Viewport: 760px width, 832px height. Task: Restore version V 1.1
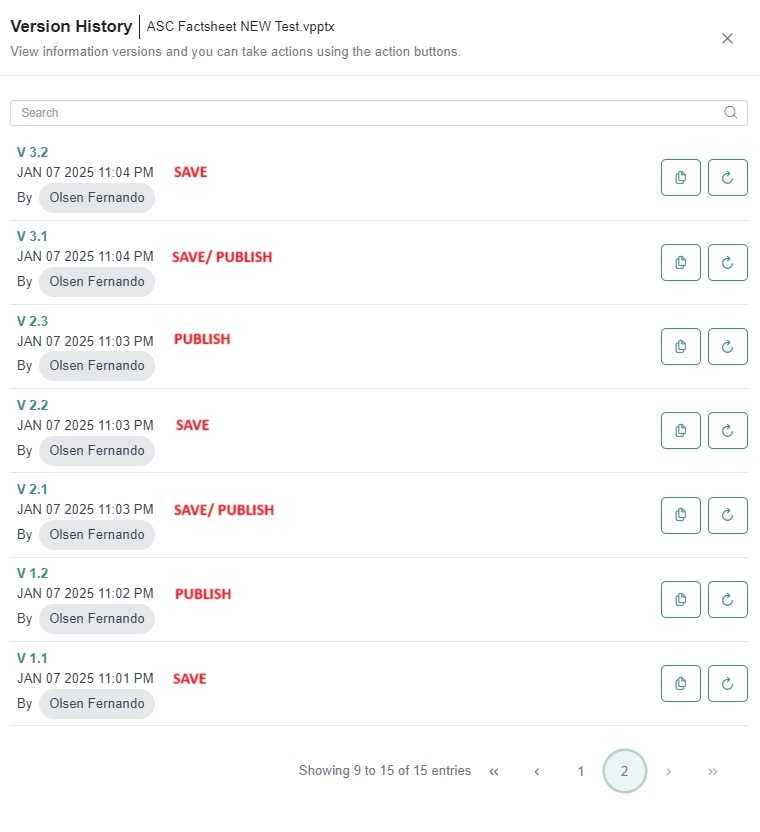click(728, 683)
